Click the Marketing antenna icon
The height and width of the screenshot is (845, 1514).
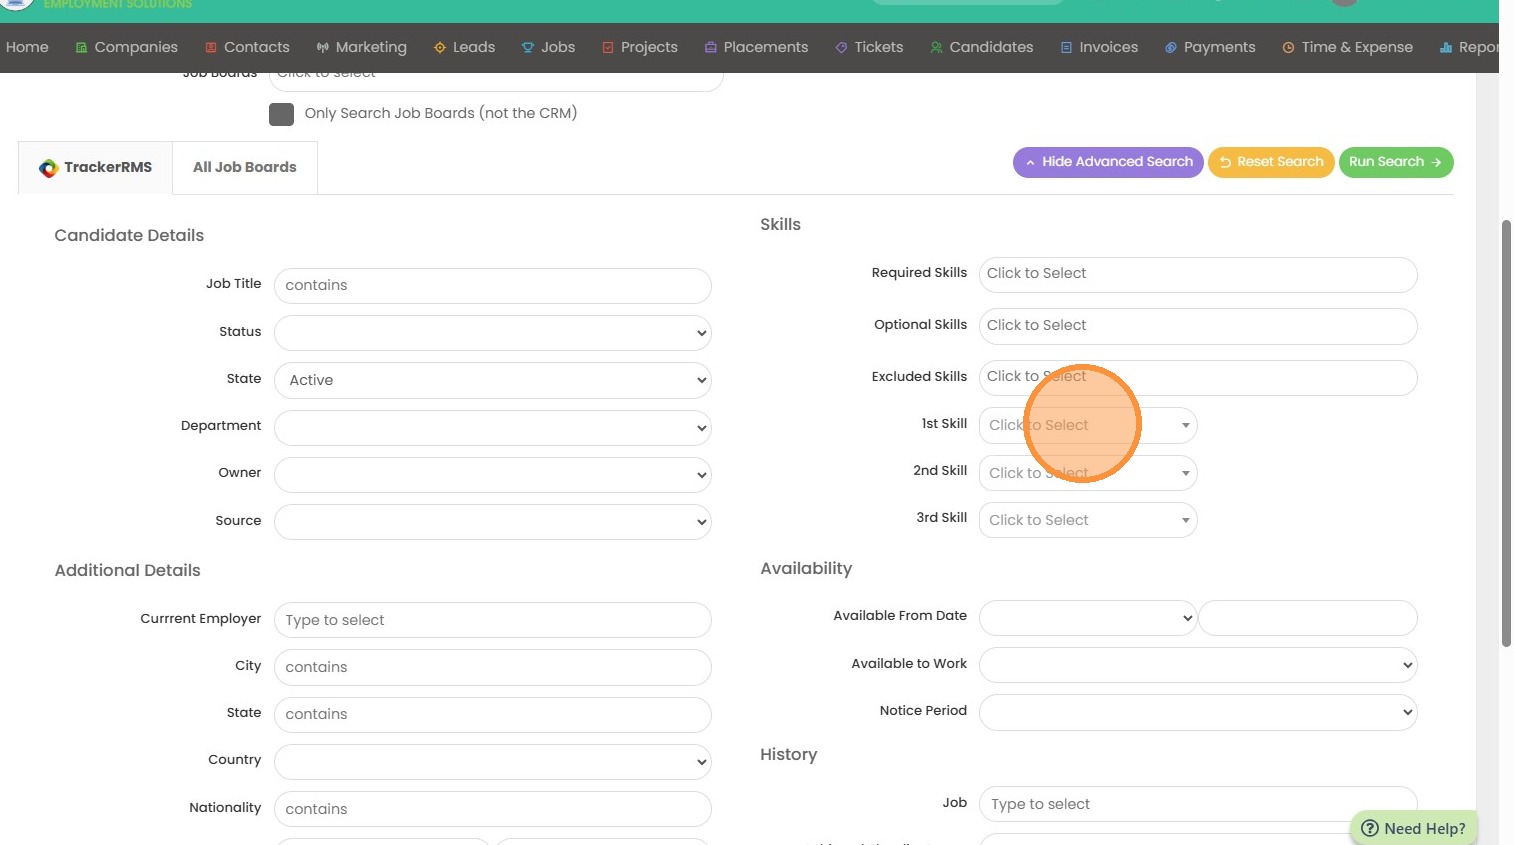[x=322, y=48]
